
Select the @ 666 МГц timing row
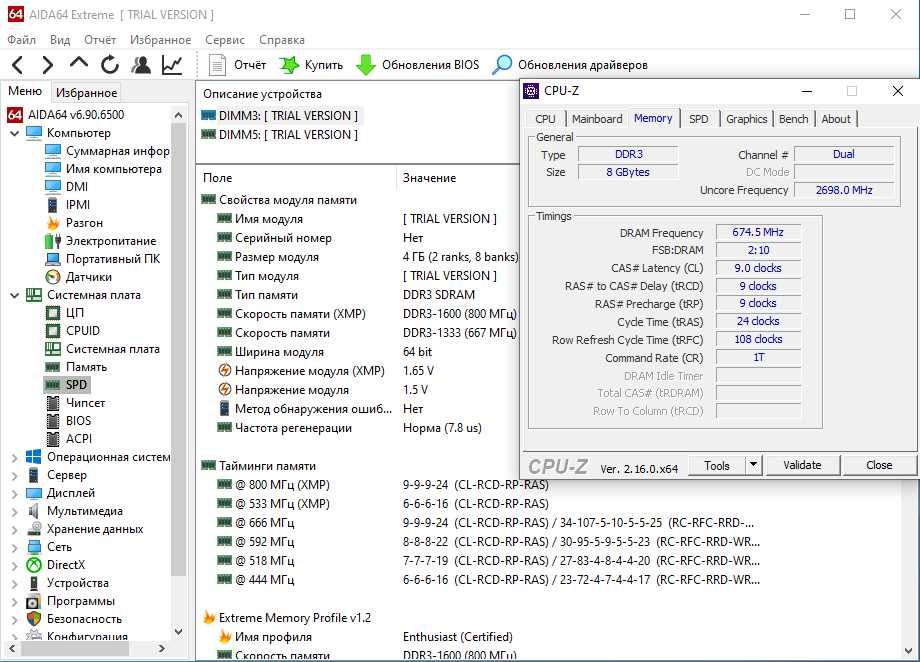[x=487, y=523]
